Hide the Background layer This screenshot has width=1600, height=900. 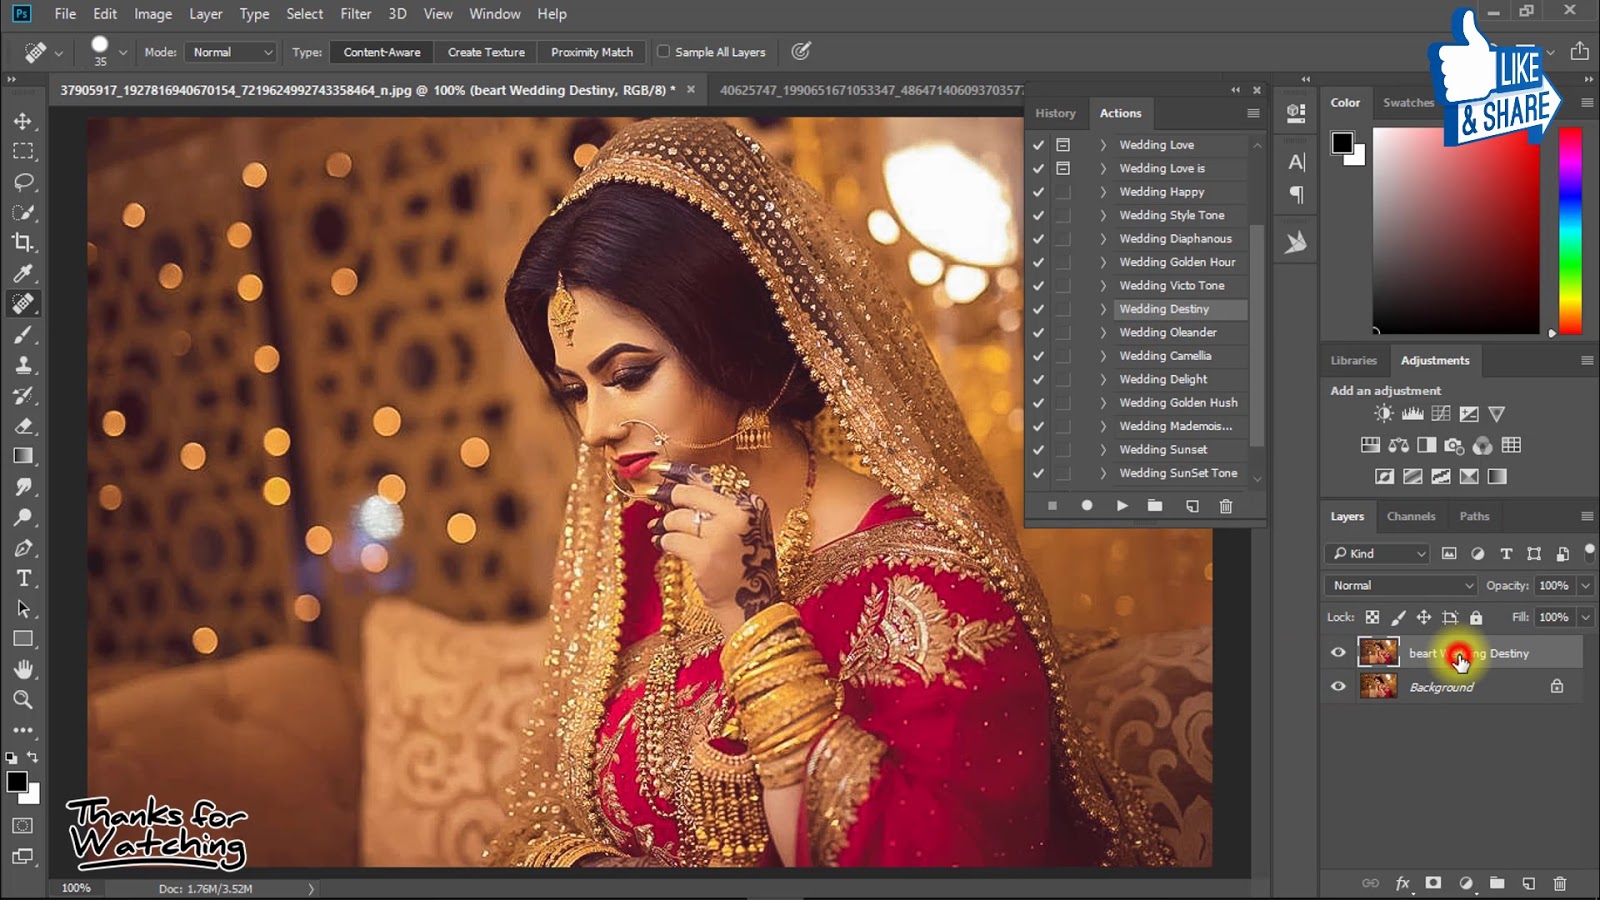pyautogui.click(x=1338, y=687)
